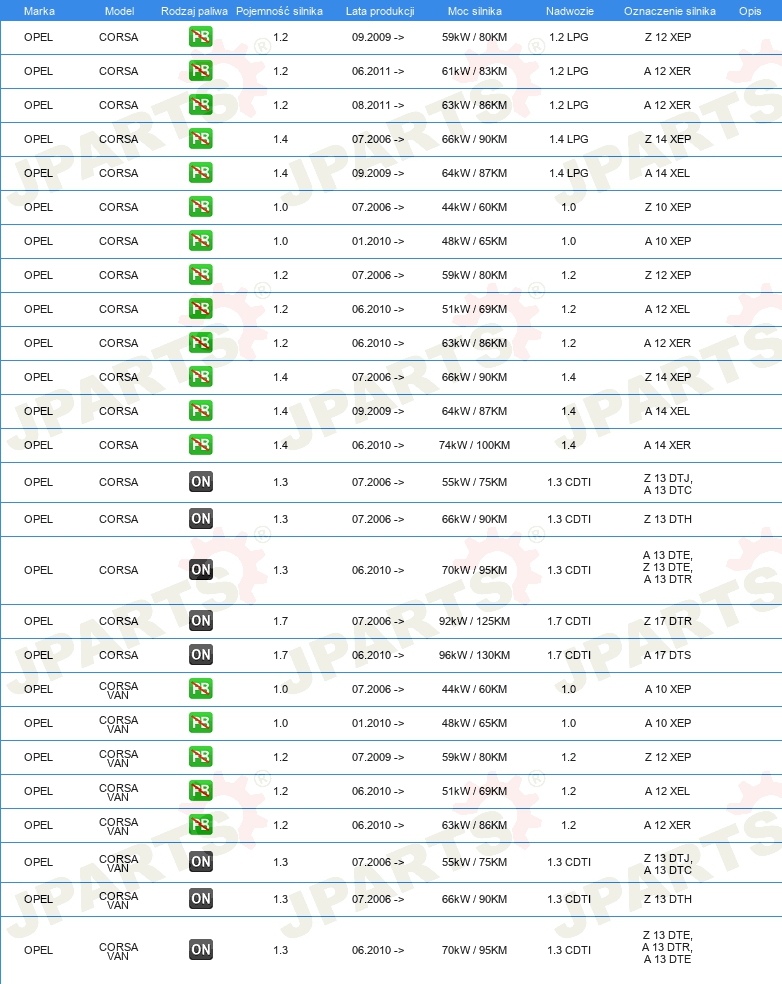The width and height of the screenshot is (782, 984).
Task: Select the Lata produkcji column header
Action: [x=380, y=11]
